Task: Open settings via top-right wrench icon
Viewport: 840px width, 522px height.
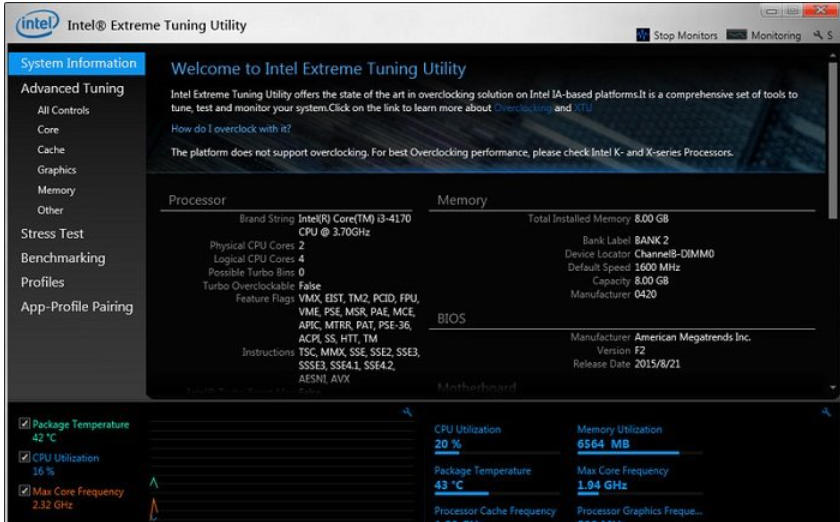Action: tap(819, 35)
